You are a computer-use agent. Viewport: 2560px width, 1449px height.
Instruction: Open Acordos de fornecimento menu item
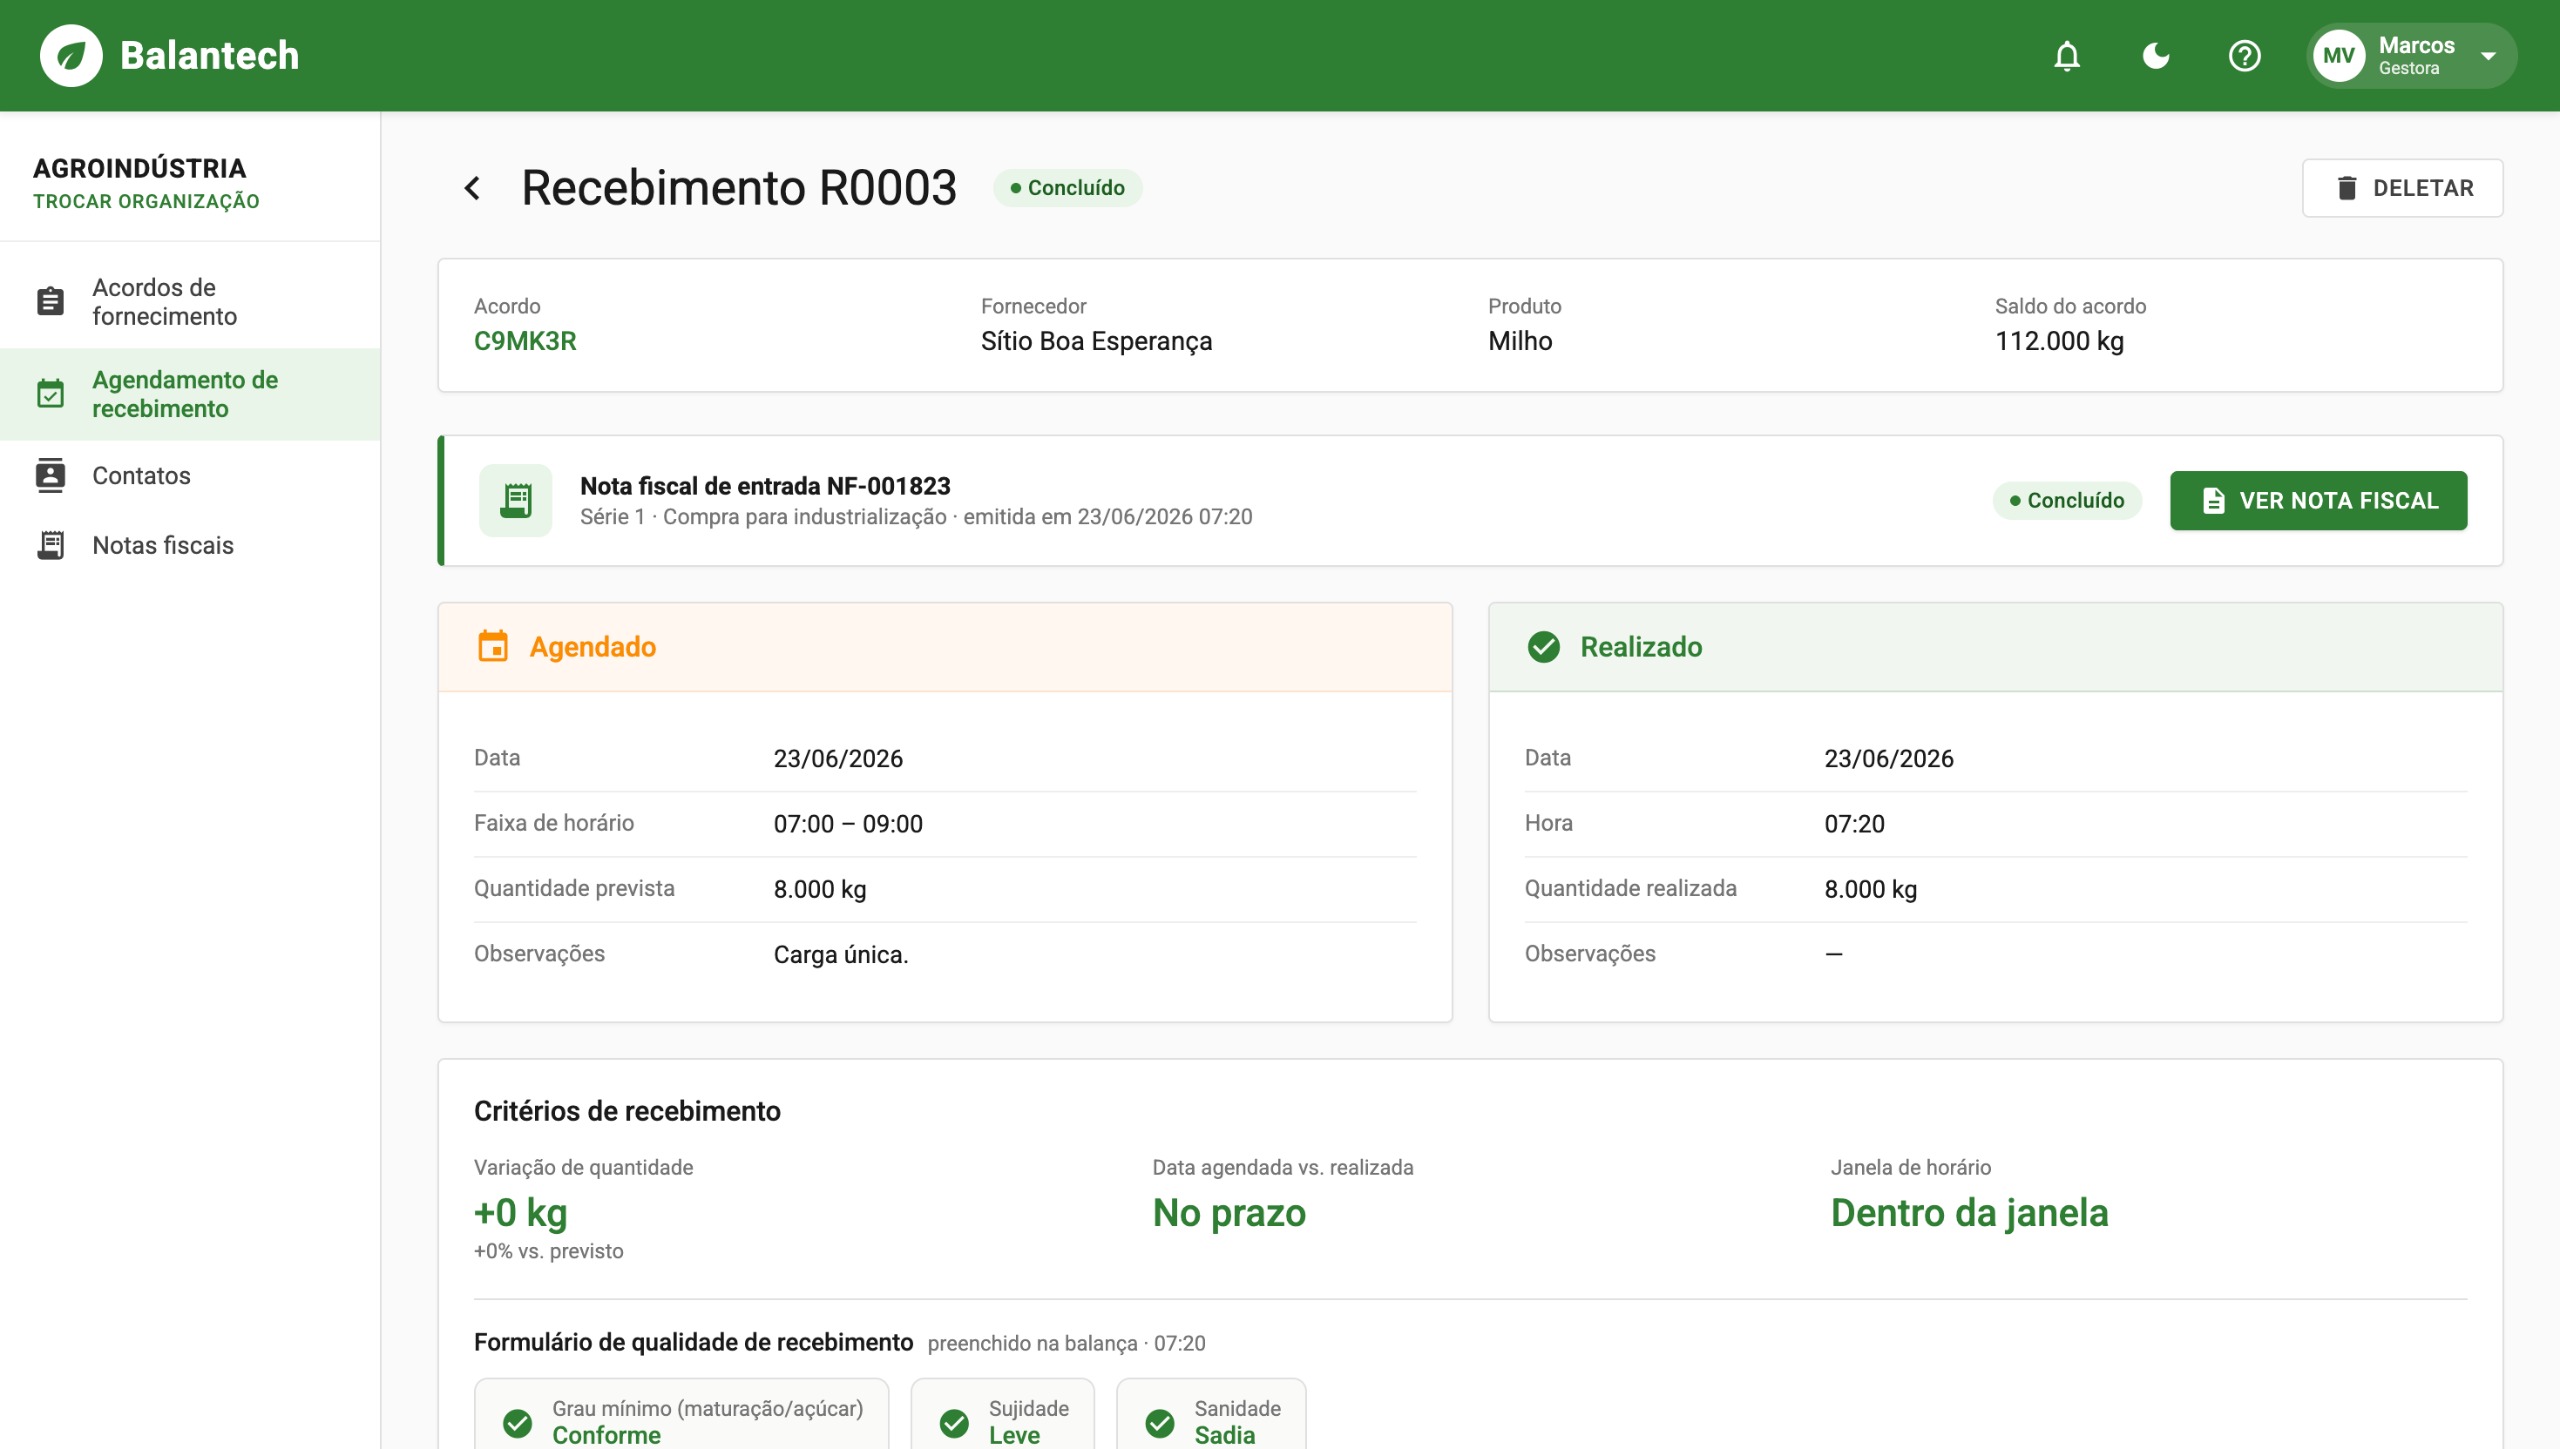coord(190,302)
